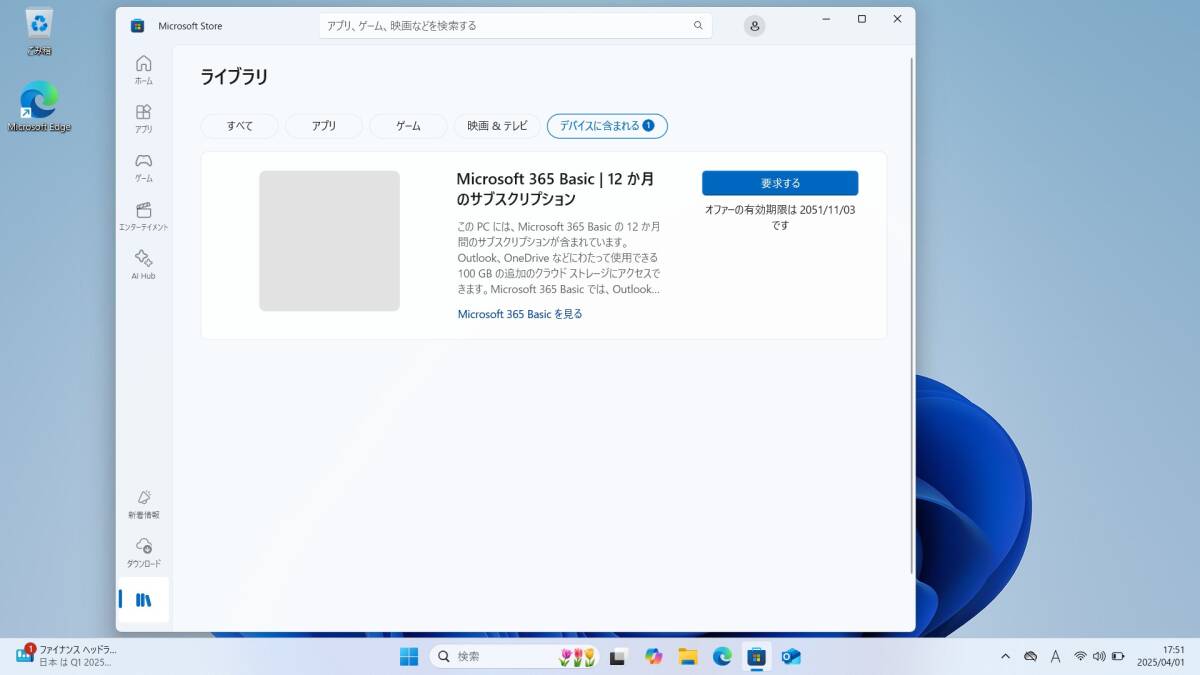Launch Copilot from the taskbar

[654, 657]
